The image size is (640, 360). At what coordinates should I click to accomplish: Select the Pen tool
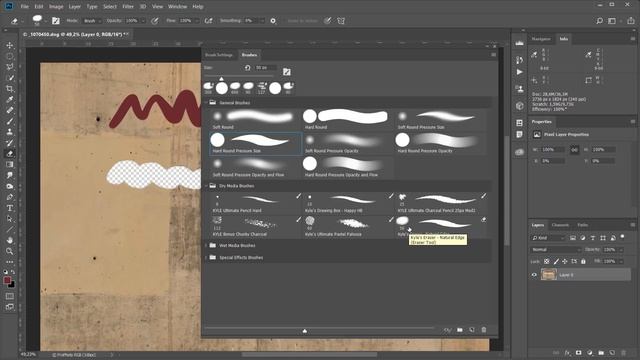tap(10, 197)
